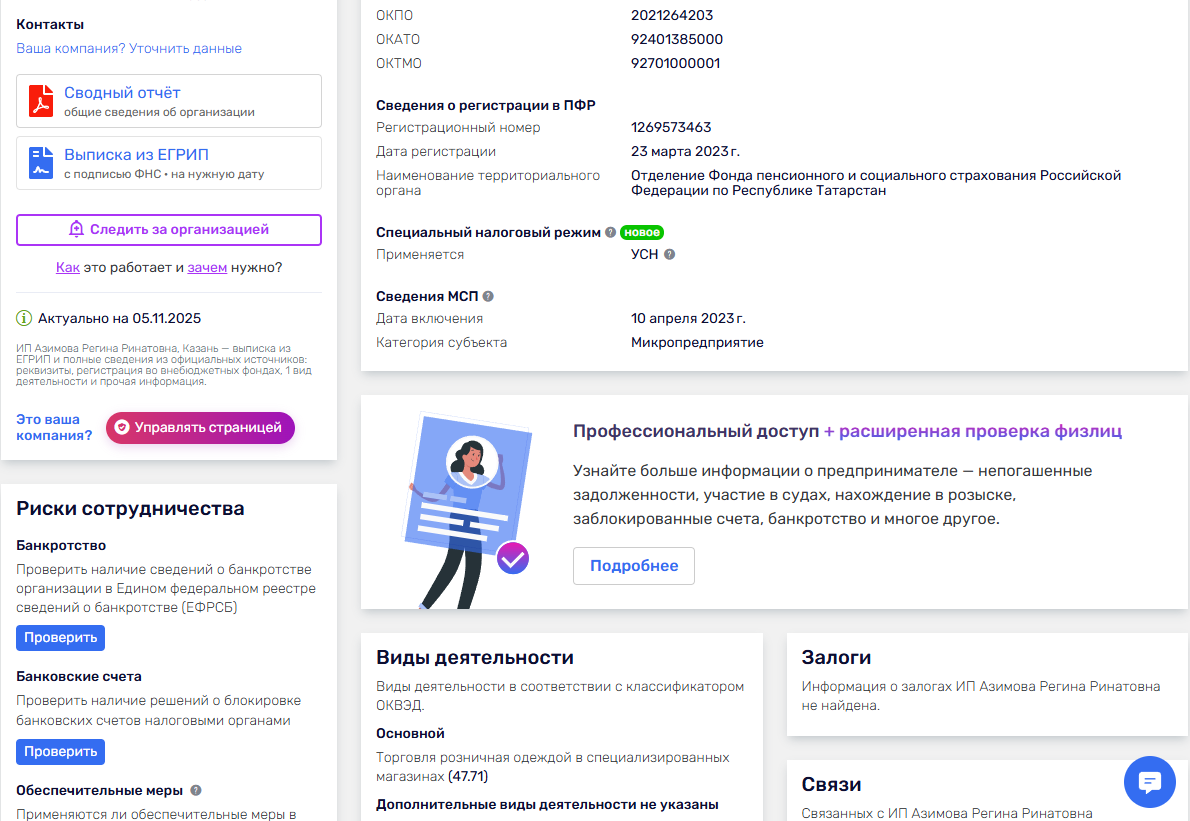Image resolution: width=1190 pixels, height=821 pixels.
Task: Click the document icon for Выписка из ЕГРИП
Action: tap(41, 163)
